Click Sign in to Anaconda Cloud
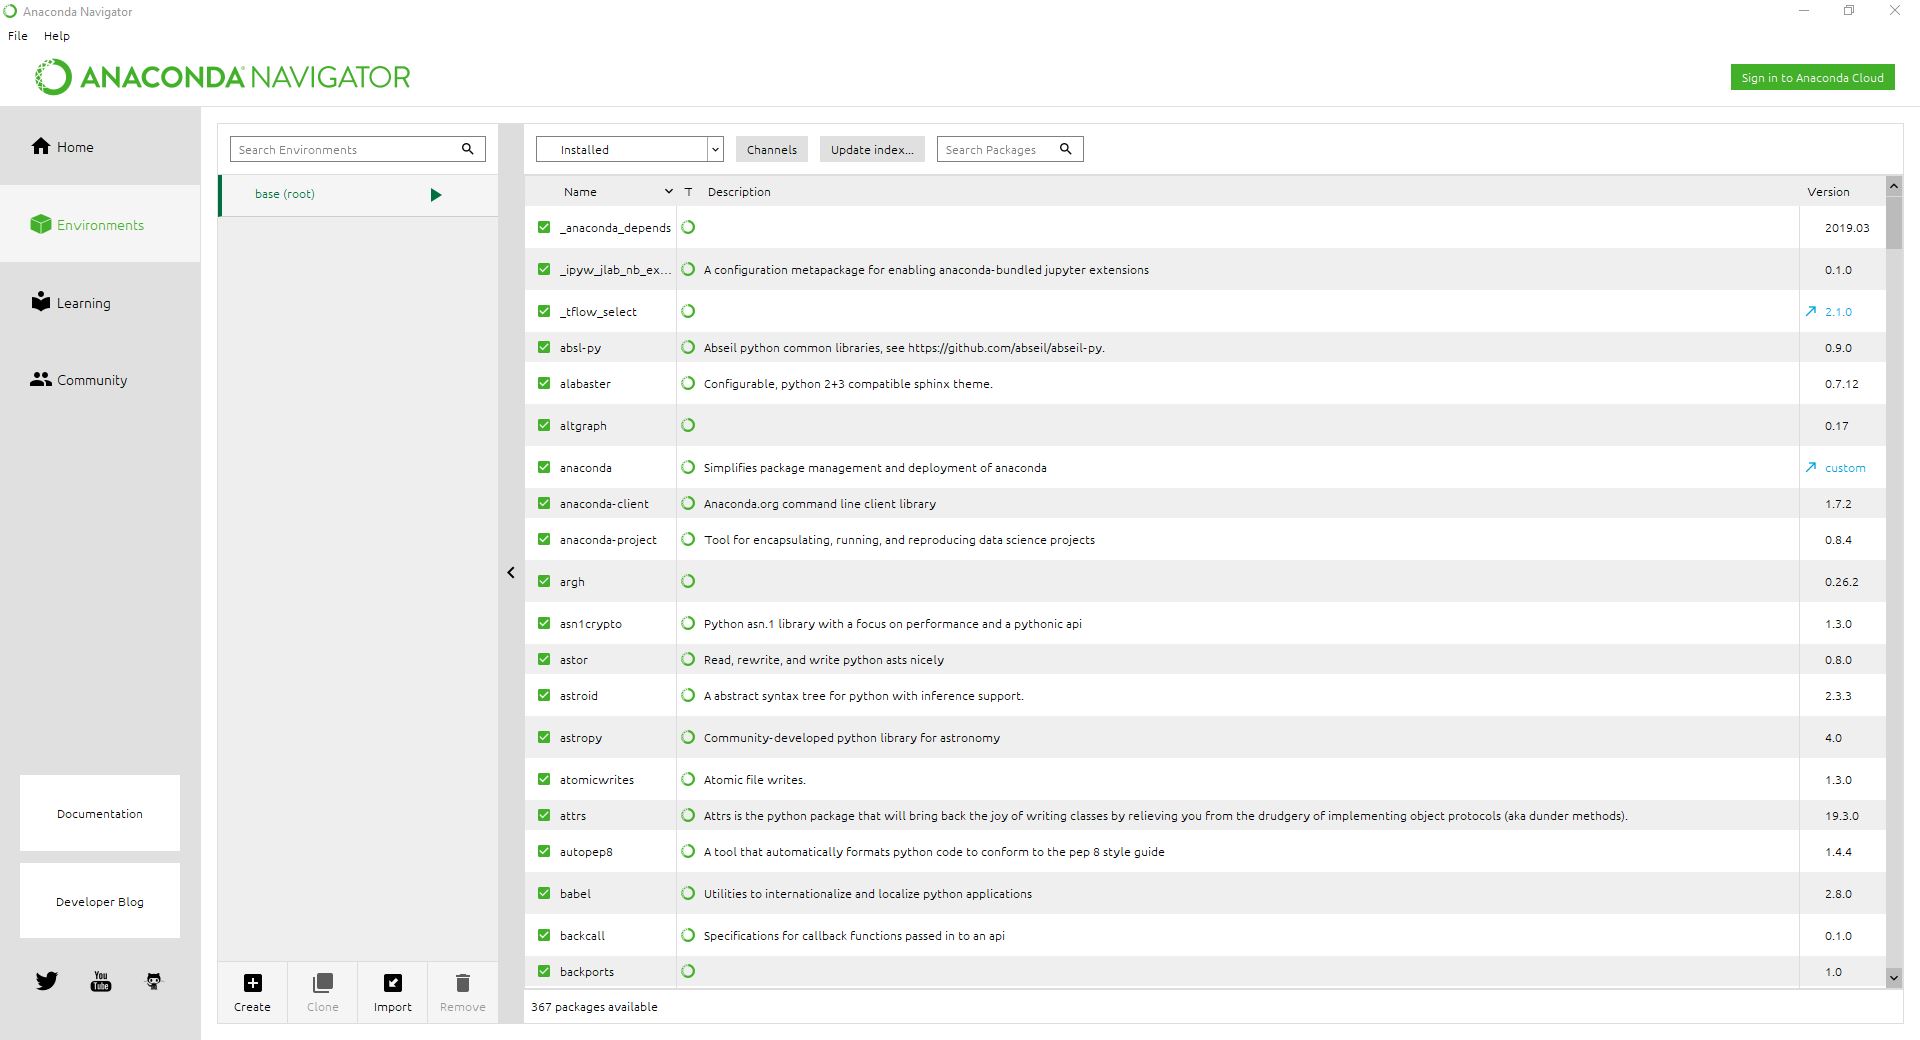 point(1812,76)
